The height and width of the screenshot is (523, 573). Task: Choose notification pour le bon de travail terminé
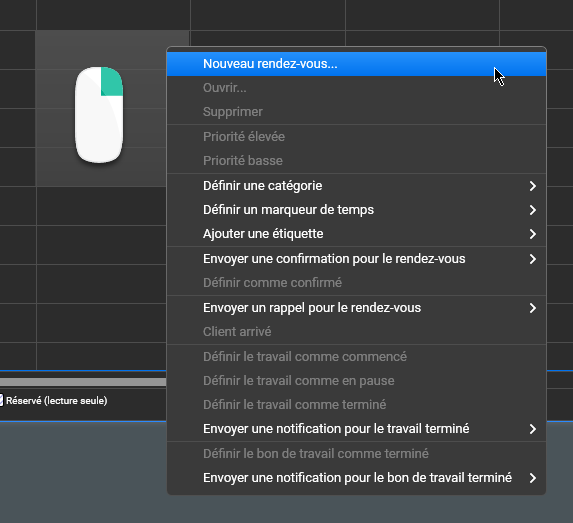pyautogui.click(x=356, y=478)
